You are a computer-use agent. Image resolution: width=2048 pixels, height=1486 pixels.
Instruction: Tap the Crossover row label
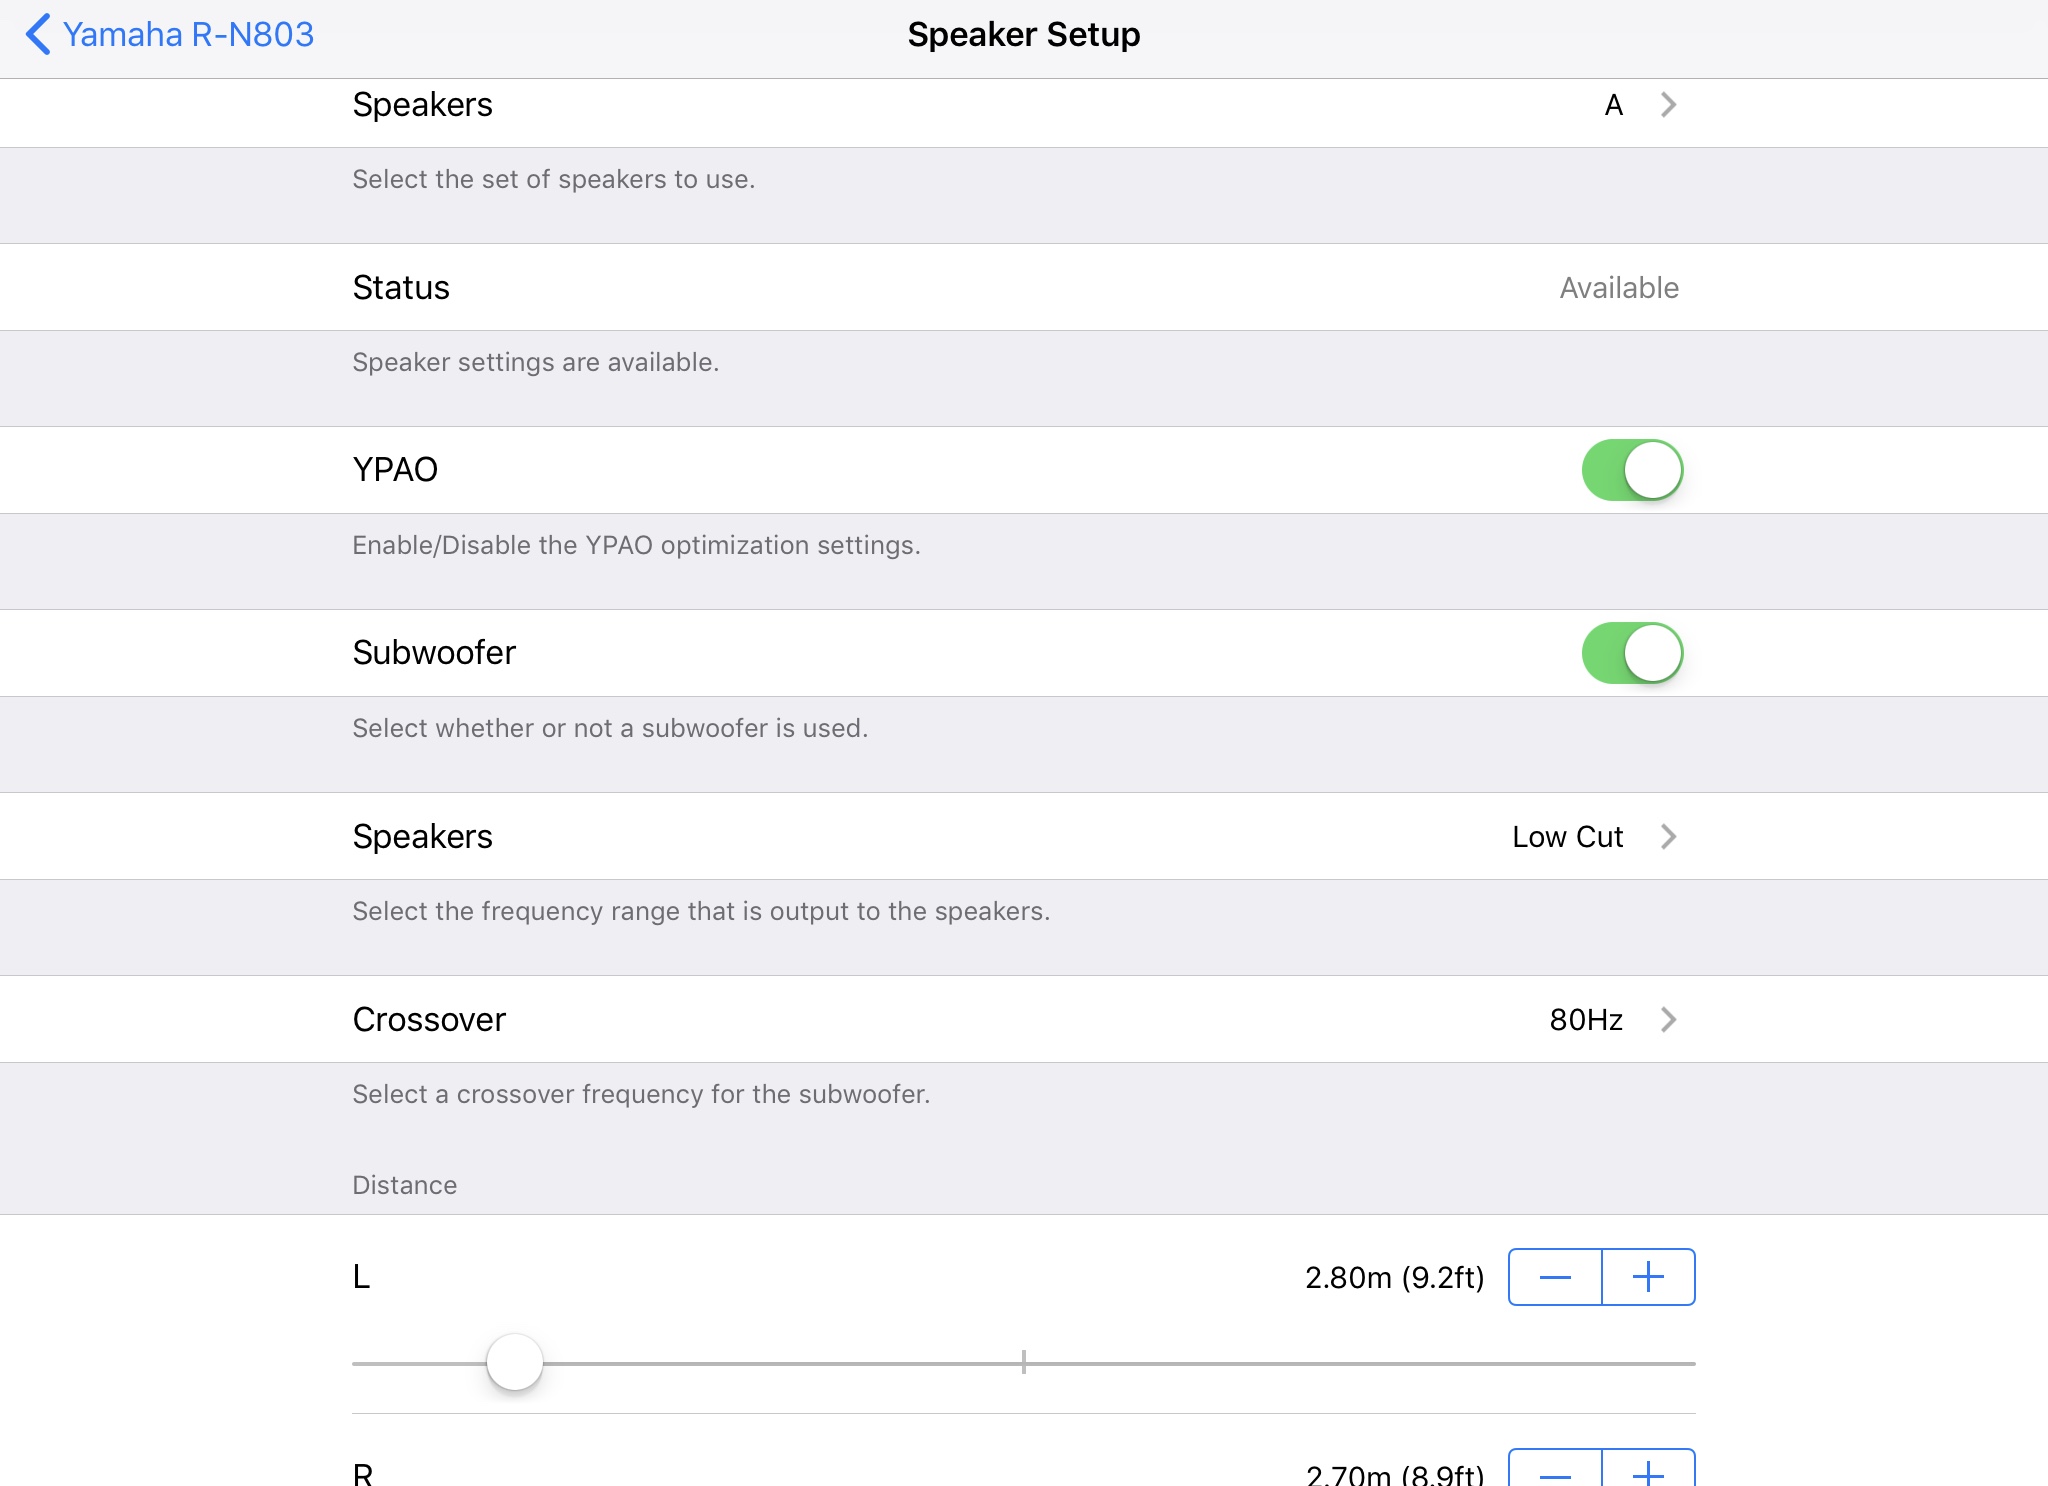coord(429,1020)
